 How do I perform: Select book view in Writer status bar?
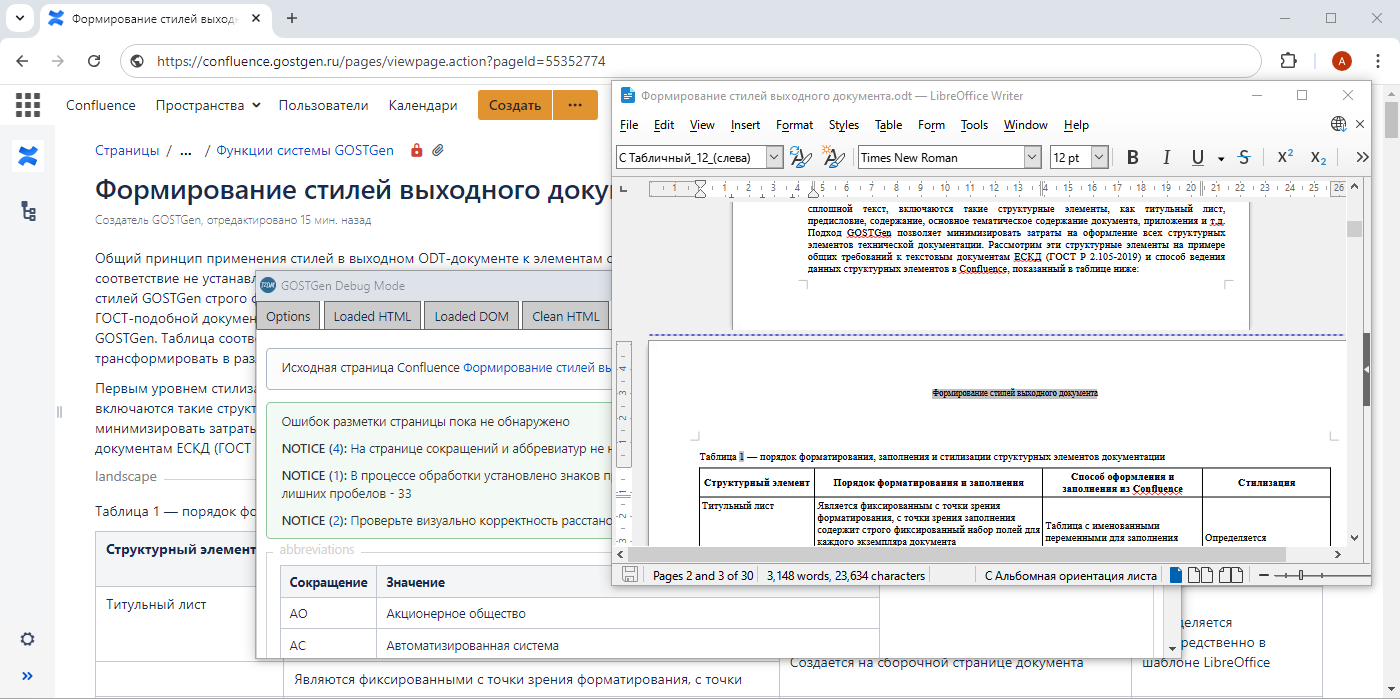pyautogui.click(x=1231, y=575)
